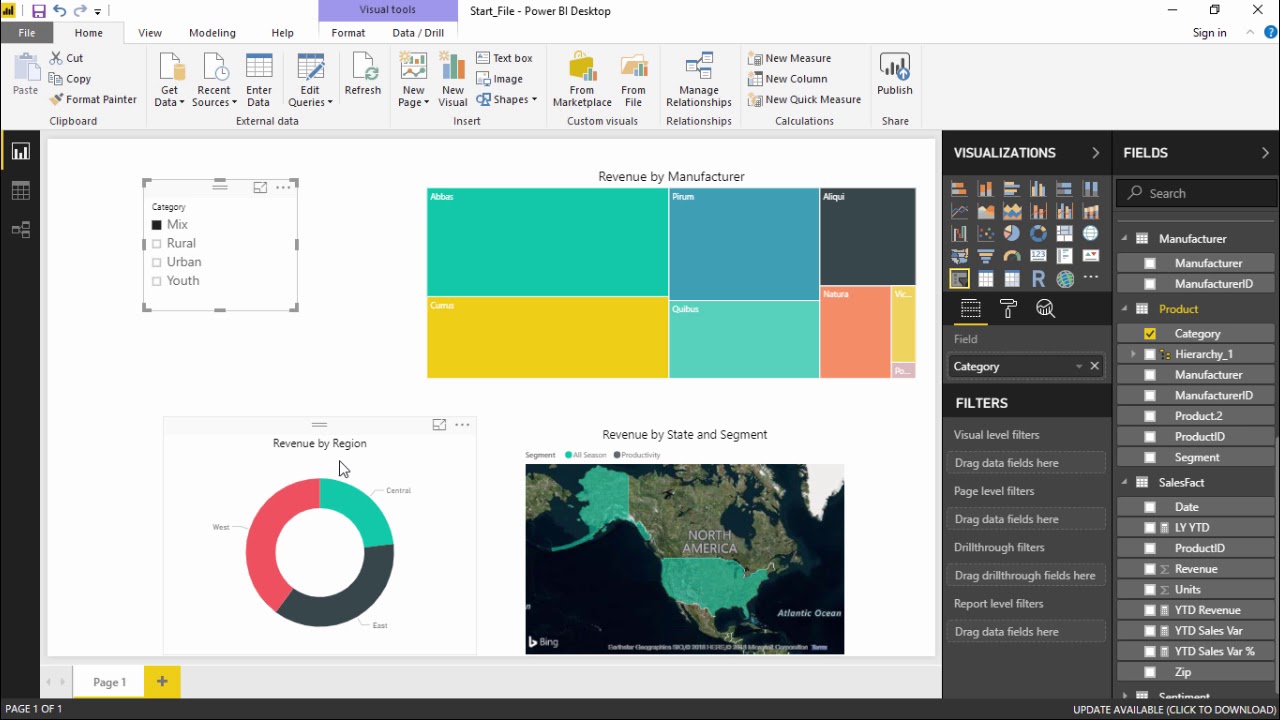Switch to the Modeling ribbon tab
This screenshot has height=720, width=1280.
click(212, 33)
